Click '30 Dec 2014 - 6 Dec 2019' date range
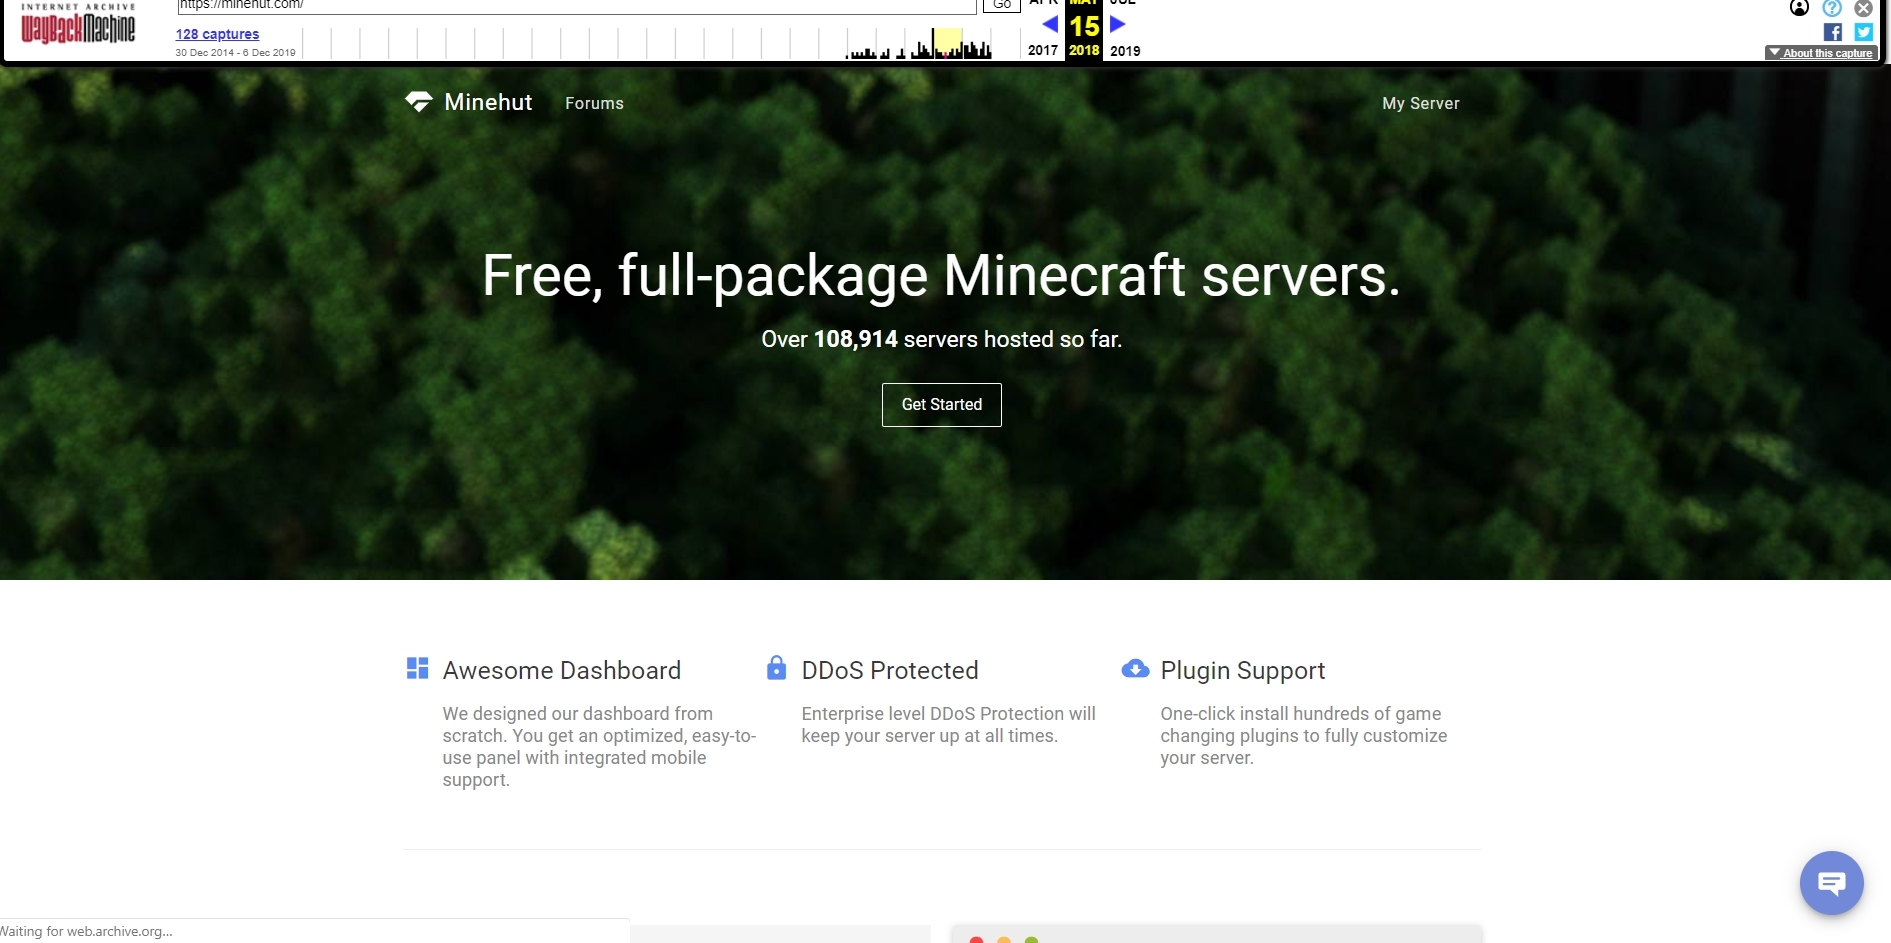The width and height of the screenshot is (1891, 943). tap(236, 53)
